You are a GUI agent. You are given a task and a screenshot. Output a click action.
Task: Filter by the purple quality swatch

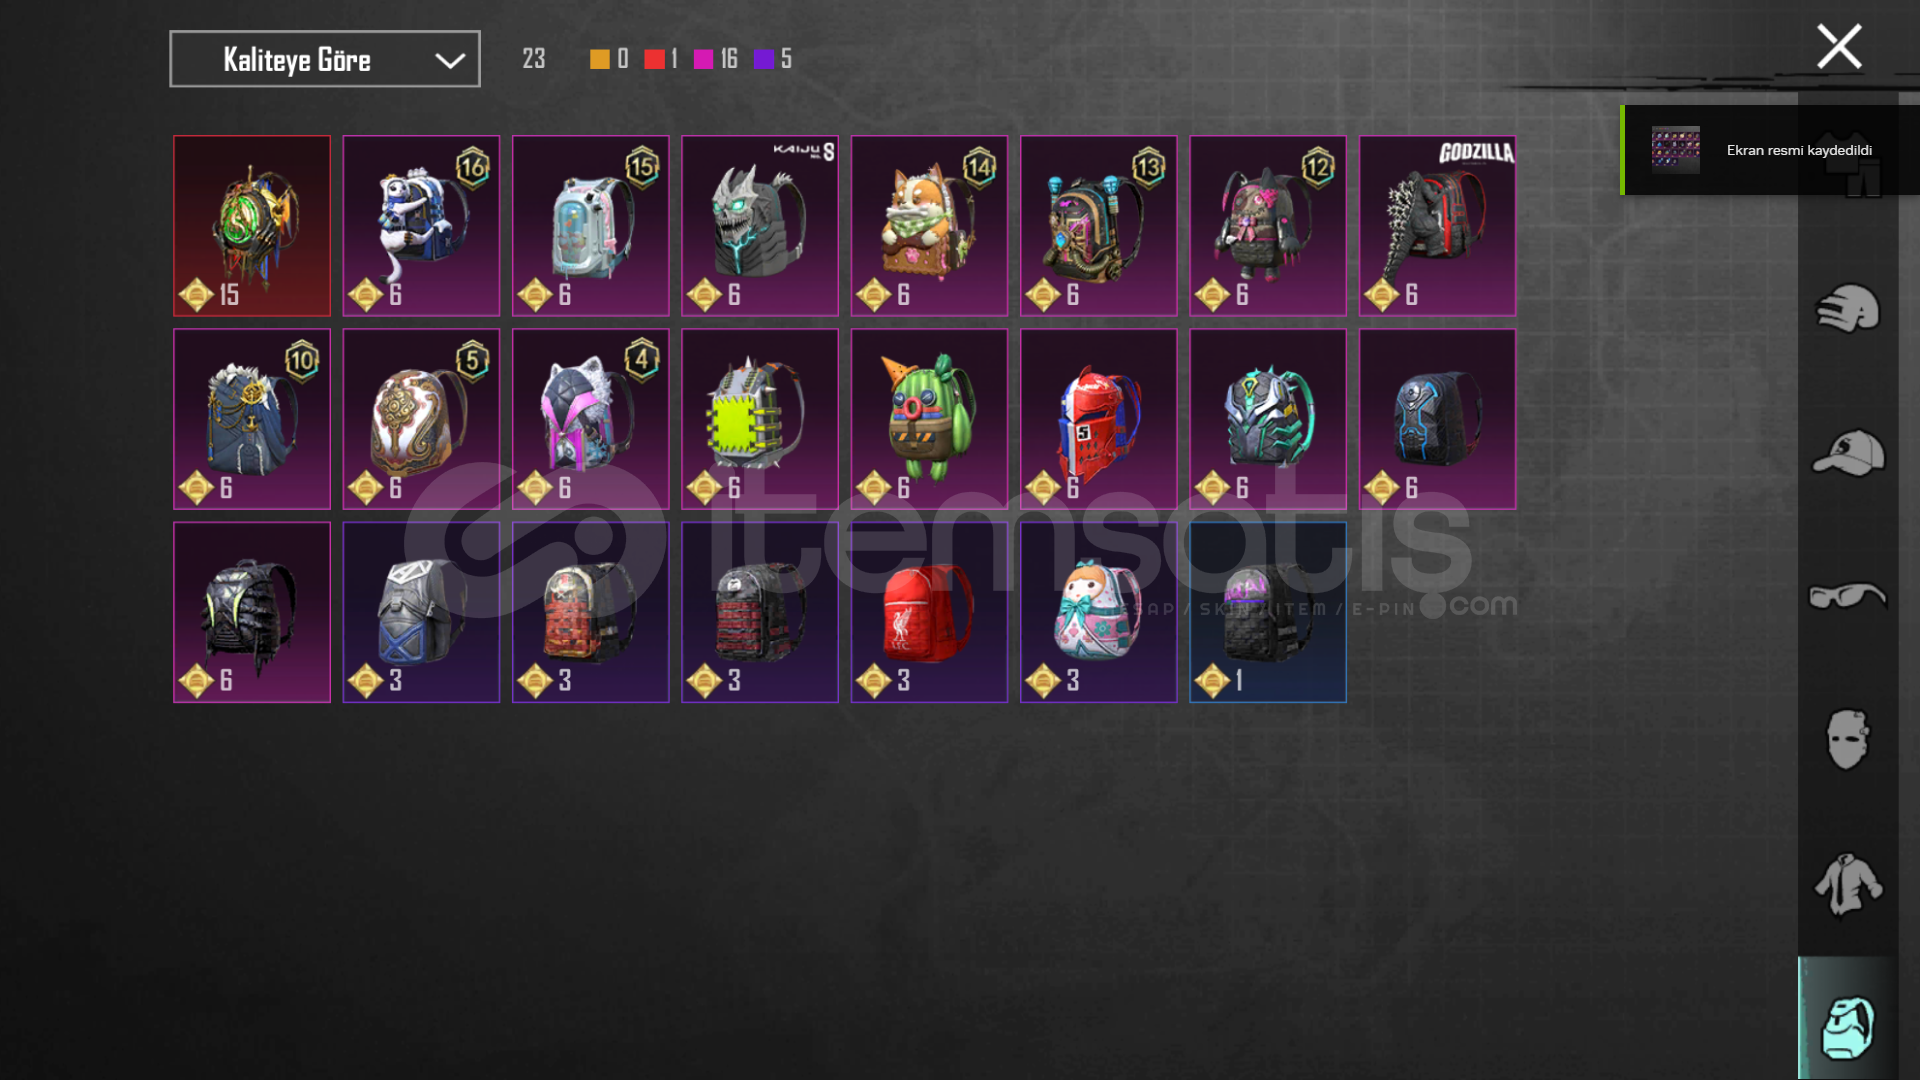pyautogui.click(x=763, y=59)
